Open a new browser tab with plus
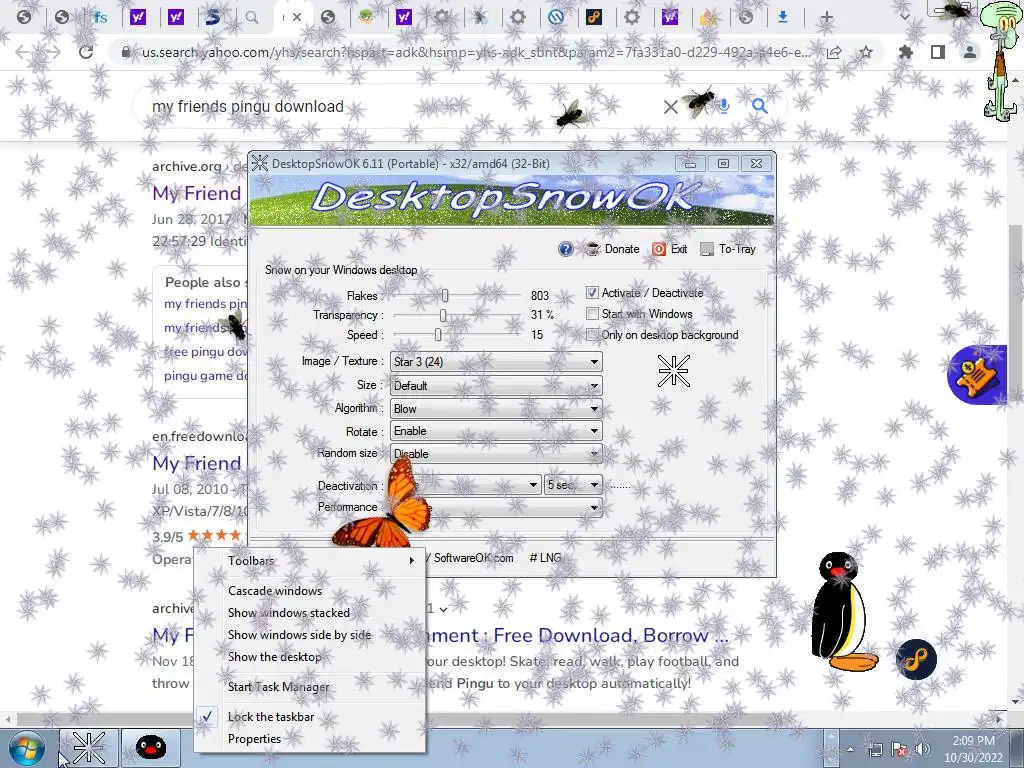 [x=826, y=17]
